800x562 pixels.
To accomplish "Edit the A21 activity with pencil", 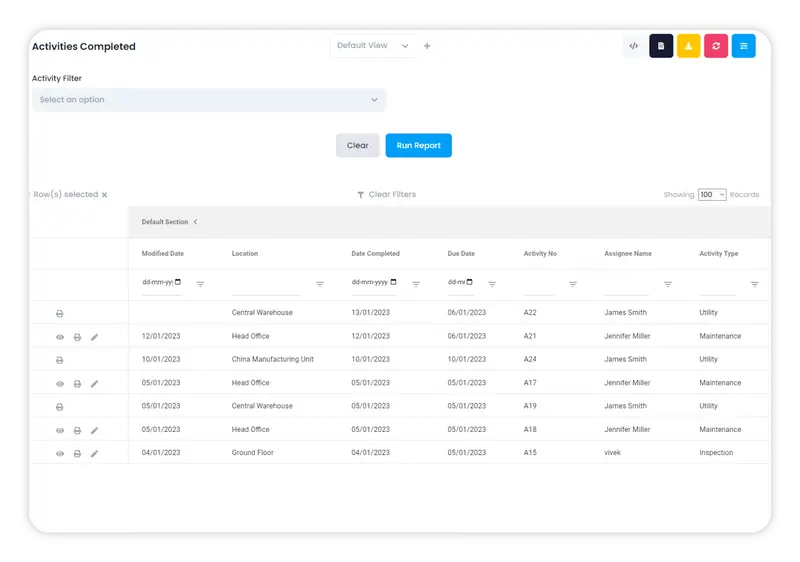I will coord(94,337).
